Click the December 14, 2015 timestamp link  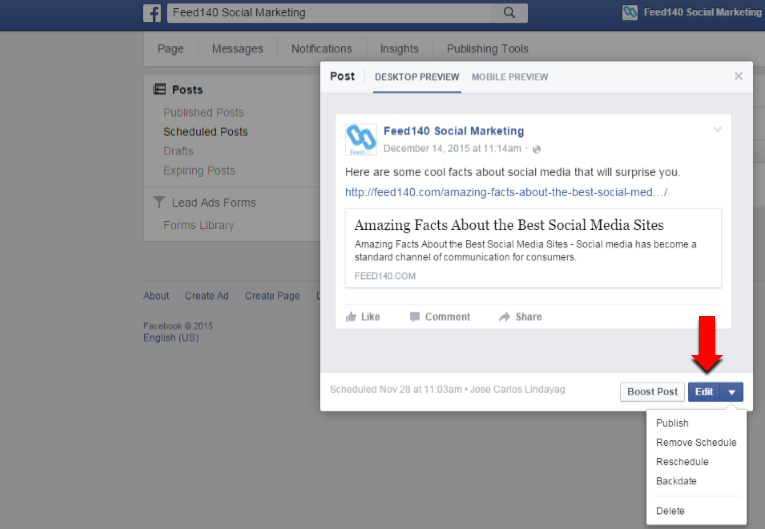point(452,148)
